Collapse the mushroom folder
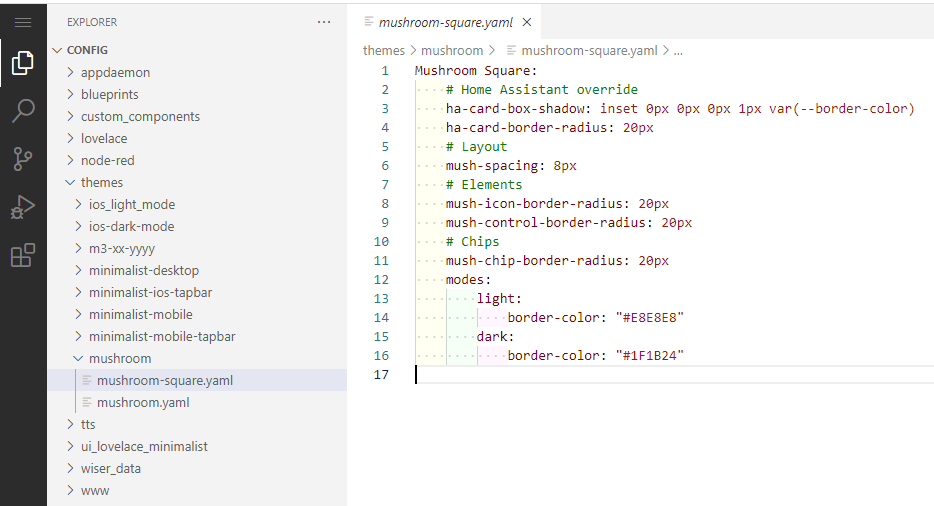This screenshot has width=934, height=506. (x=120, y=358)
